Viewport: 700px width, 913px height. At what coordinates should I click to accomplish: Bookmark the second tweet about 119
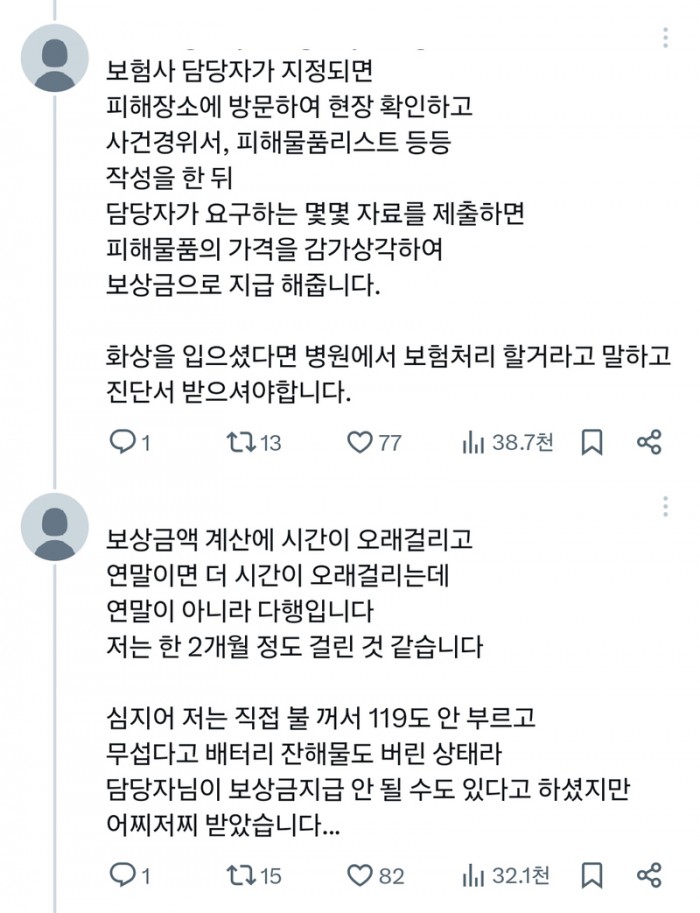[592, 876]
